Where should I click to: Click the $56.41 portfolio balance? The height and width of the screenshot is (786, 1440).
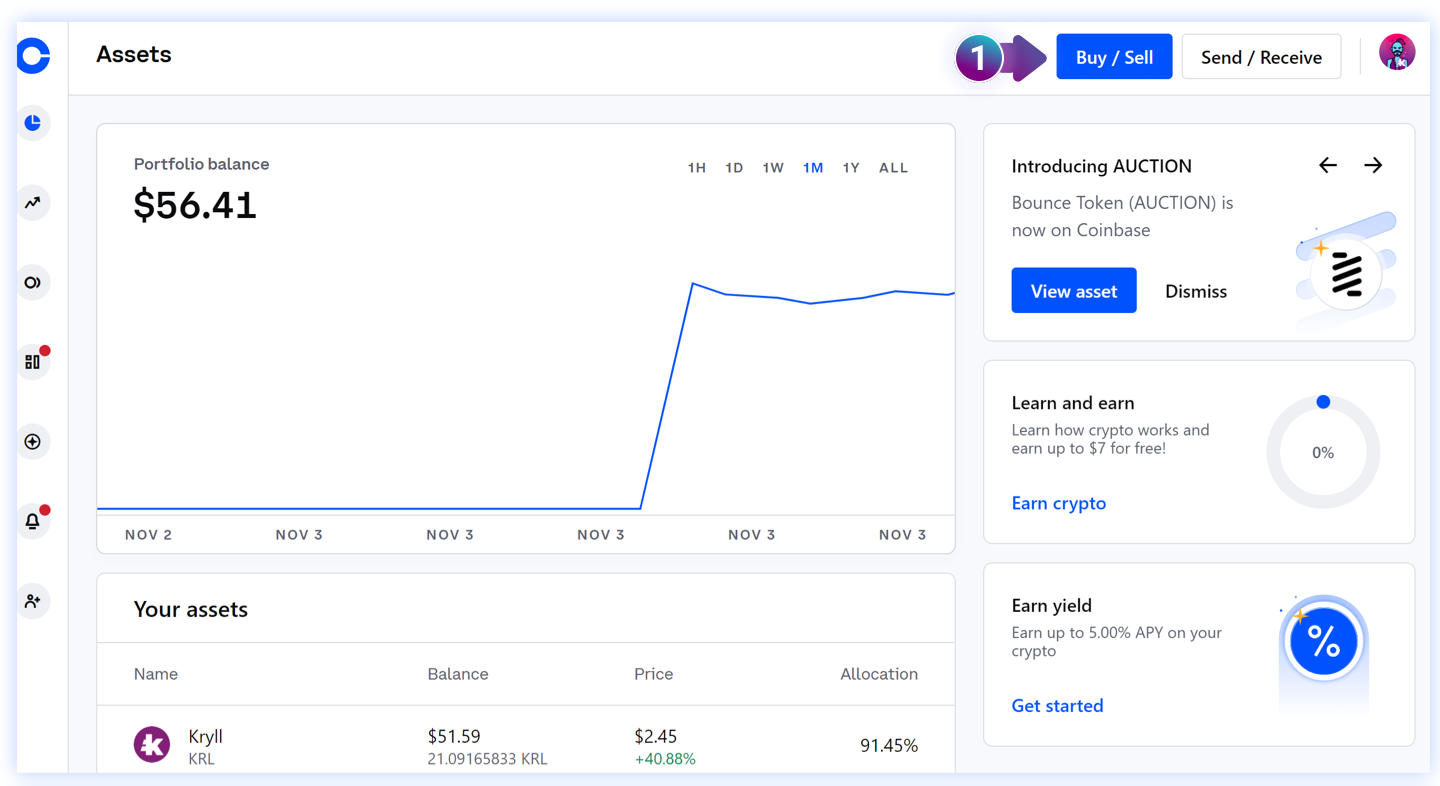click(195, 205)
